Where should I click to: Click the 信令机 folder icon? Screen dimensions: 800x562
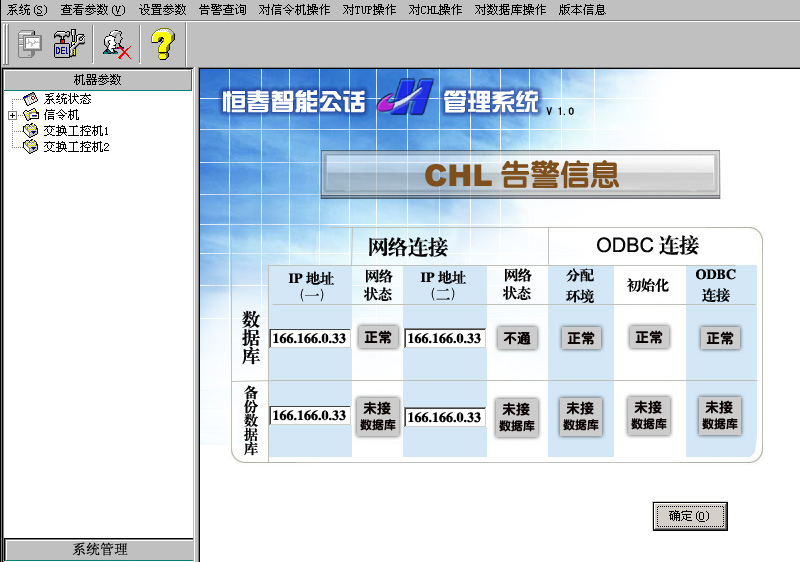click(x=31, y=115)
